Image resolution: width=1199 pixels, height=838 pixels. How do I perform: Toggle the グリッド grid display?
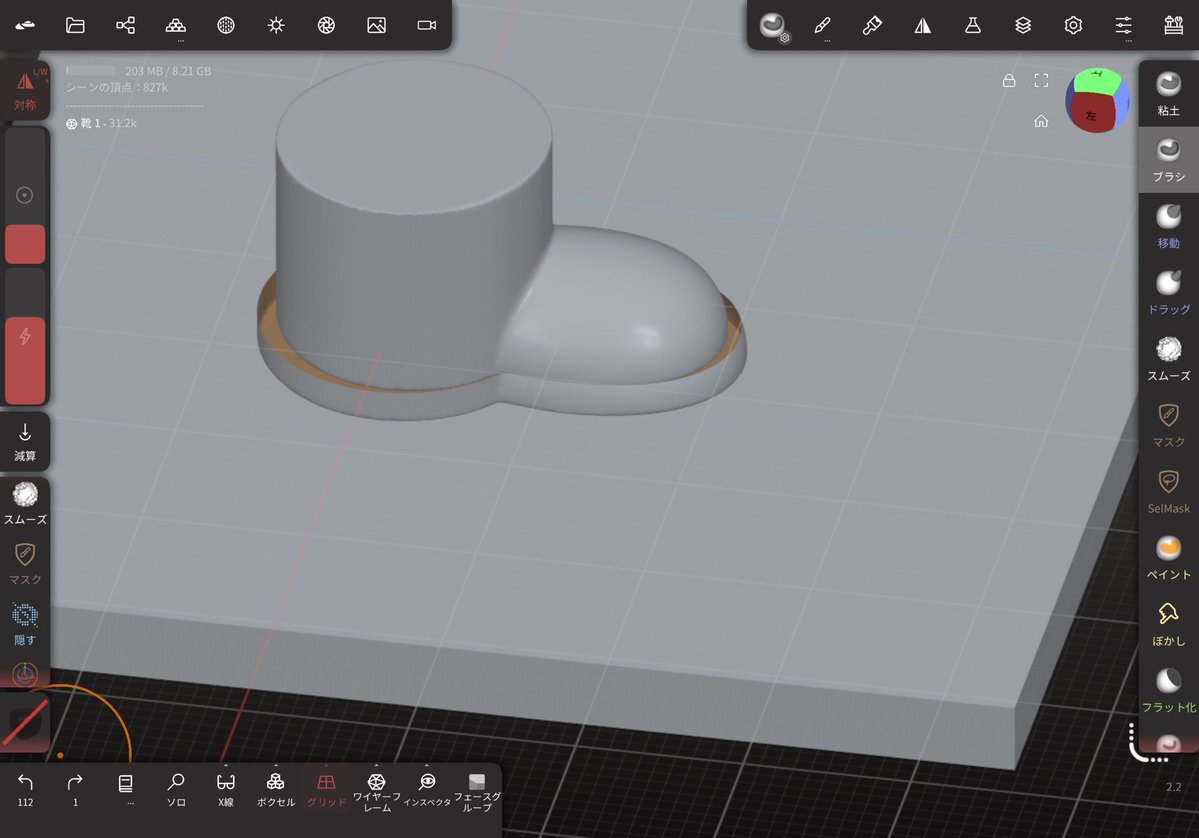click(326, 788)
